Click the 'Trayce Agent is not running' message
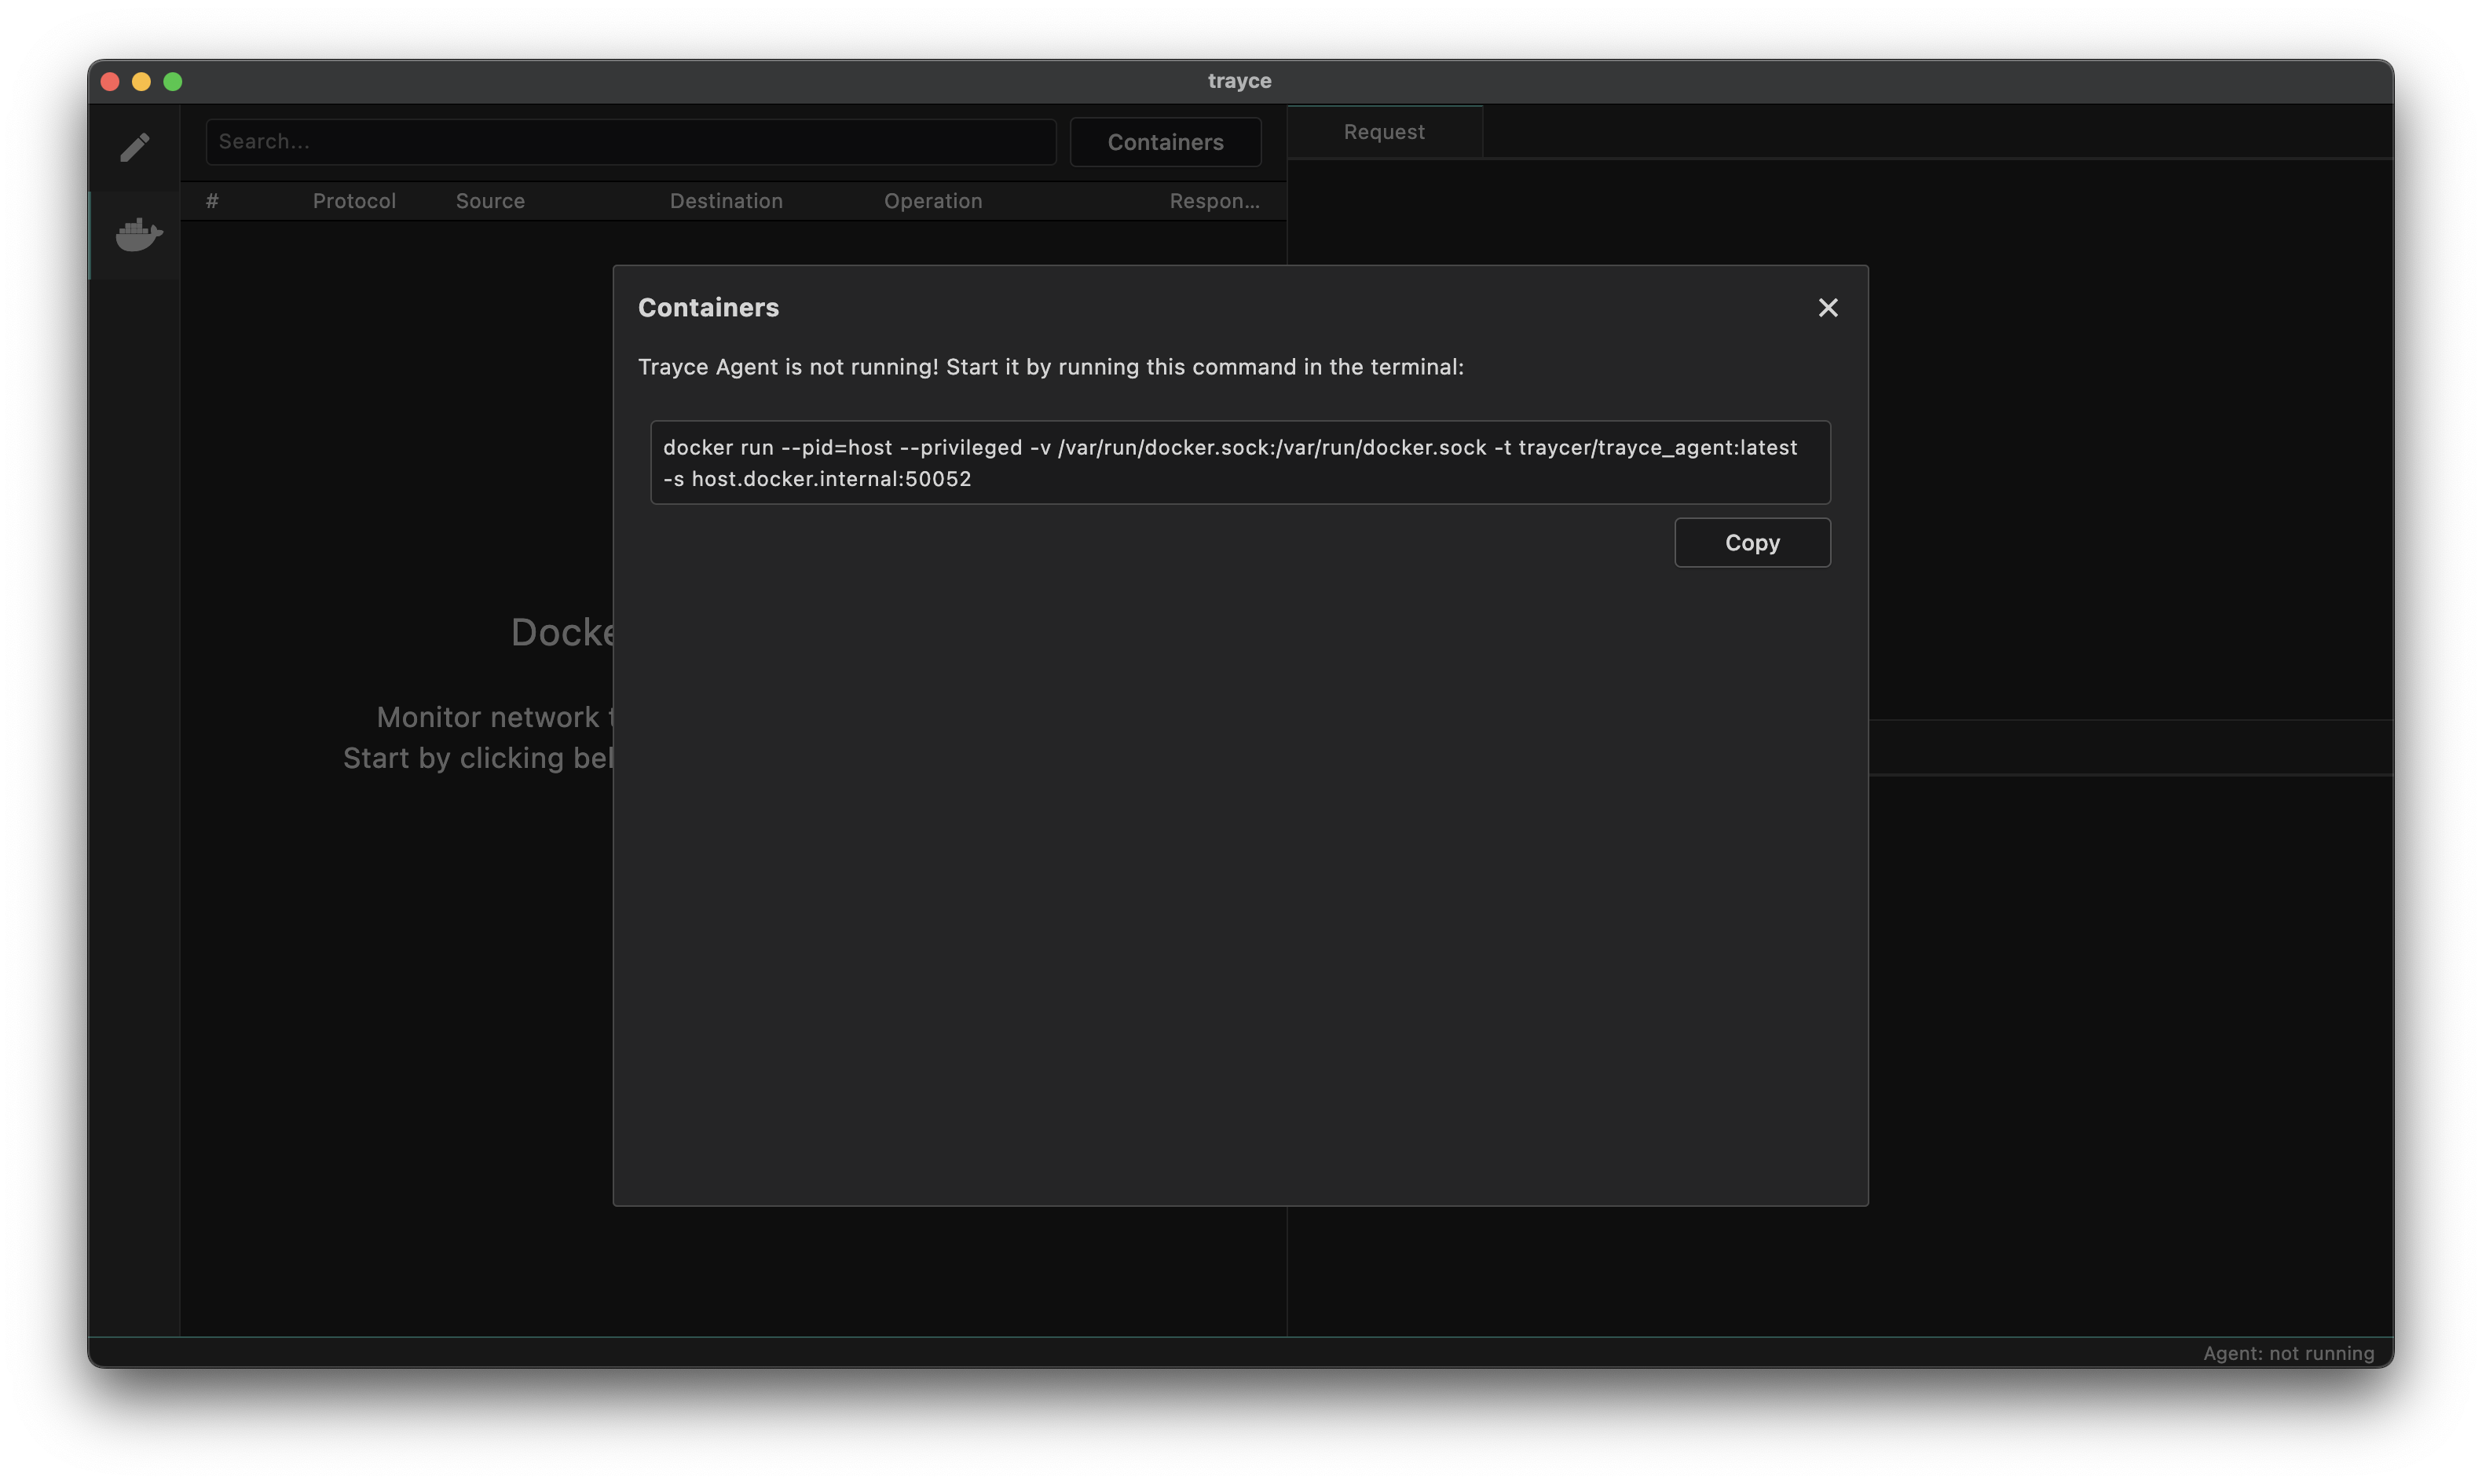This screenshot has width=2482, height=1484. click(x=1051, y=367)
